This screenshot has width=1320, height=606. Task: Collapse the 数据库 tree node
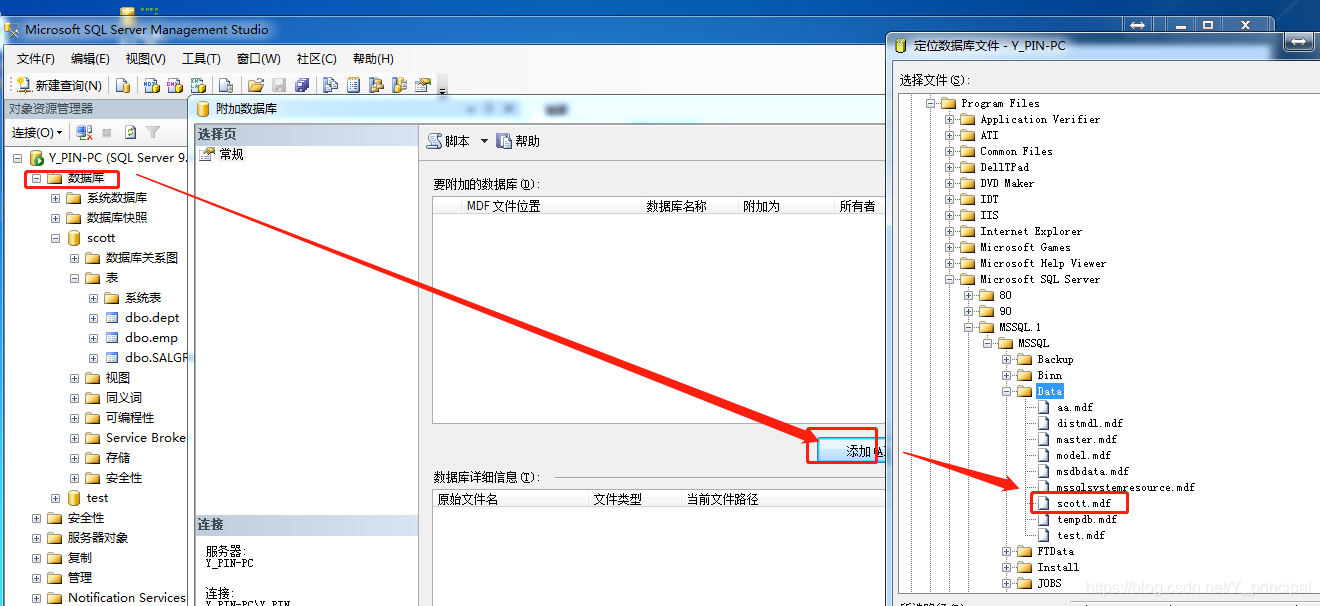37,178
